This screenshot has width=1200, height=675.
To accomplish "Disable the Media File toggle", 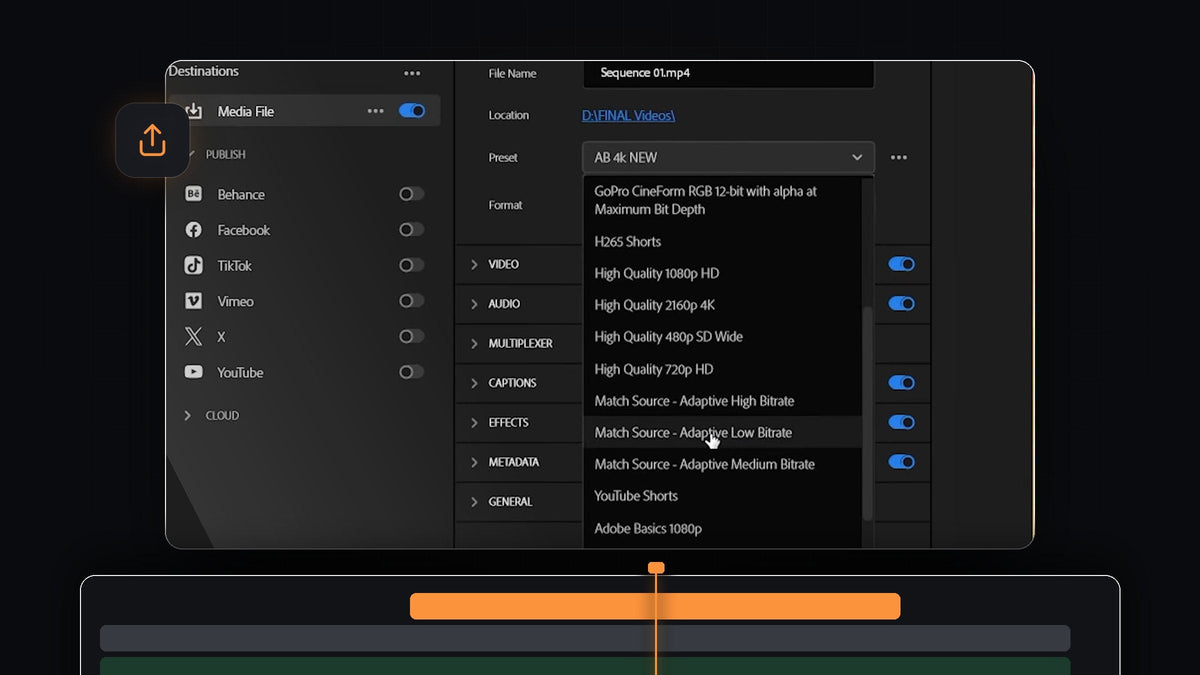I will [412, 111].
